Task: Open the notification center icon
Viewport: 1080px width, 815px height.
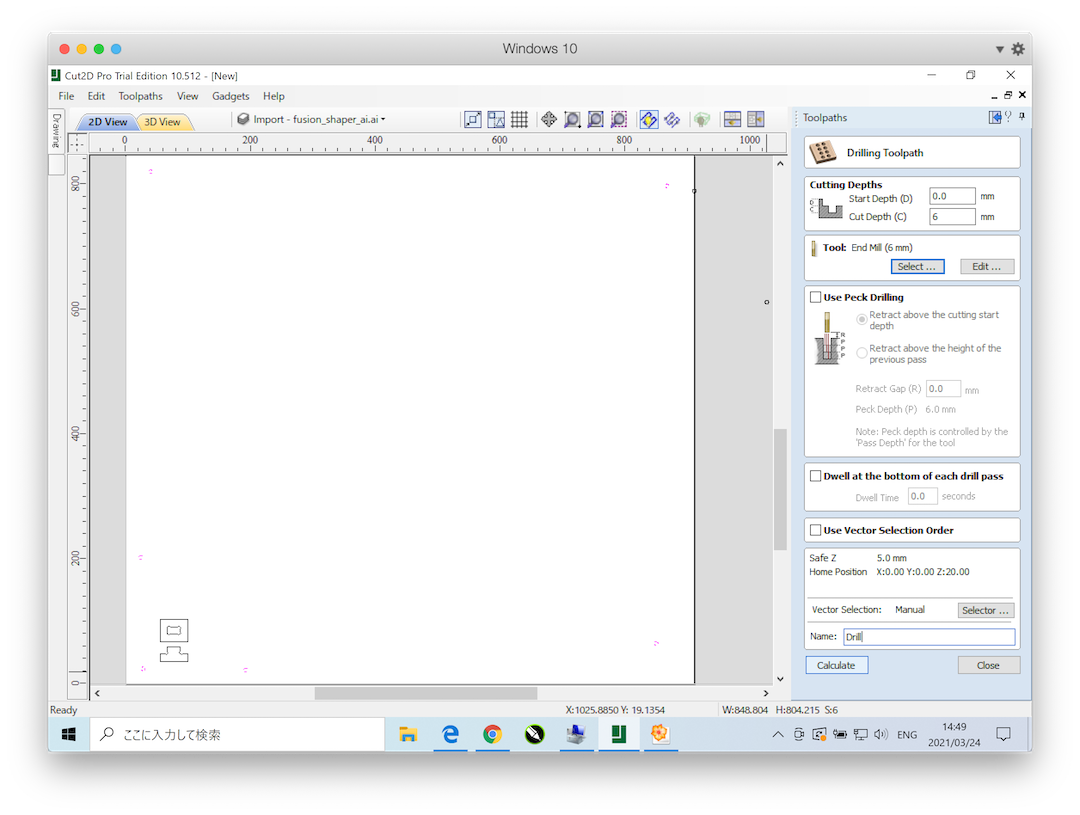Action: pyautogui.click(x=1004, y=734)
